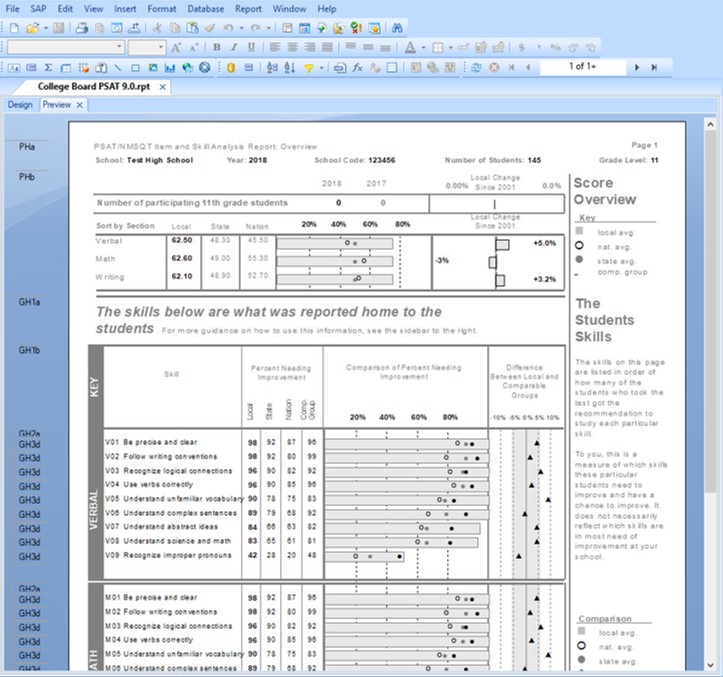Expand Redo history dropdown arrow

click(x=268, y=28)
